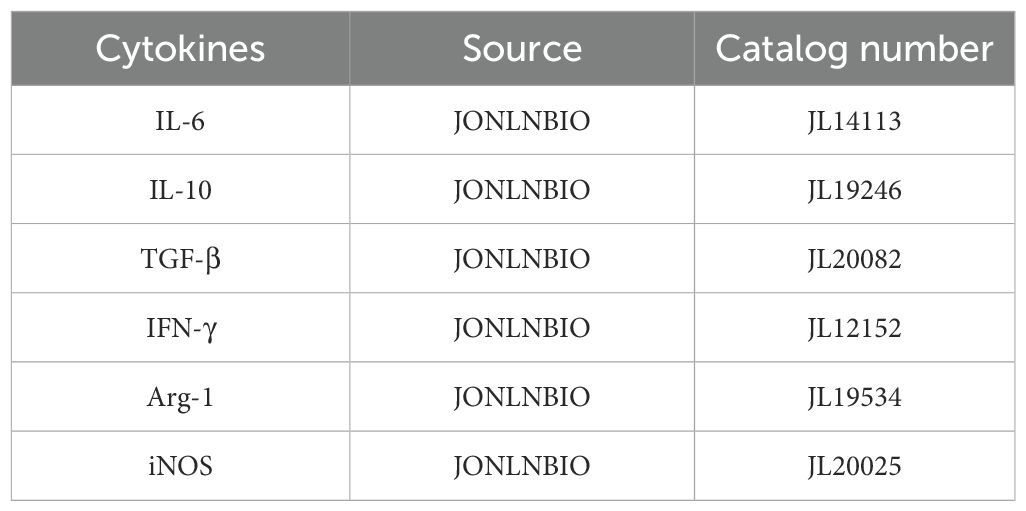This screenshot has width=1026, height=511.
Task: Select catalog number JL19534
Action: click(x=854, y=397)
